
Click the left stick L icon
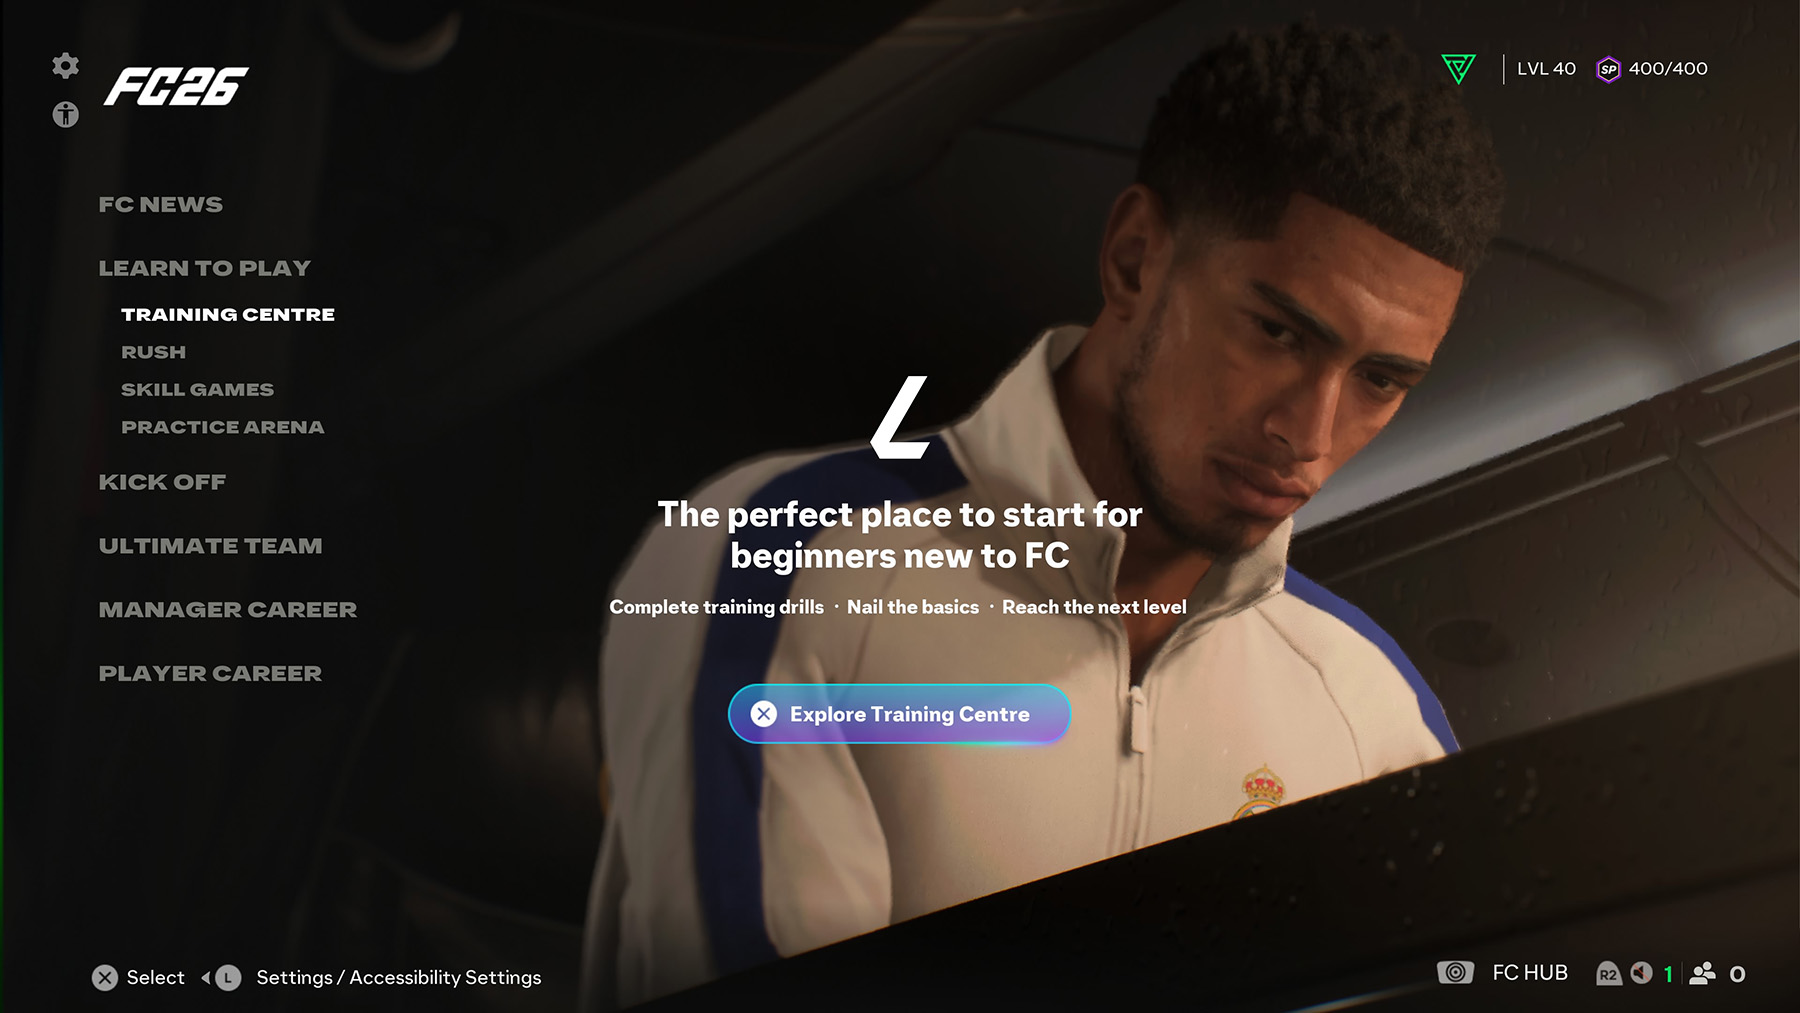pos(227,978)
